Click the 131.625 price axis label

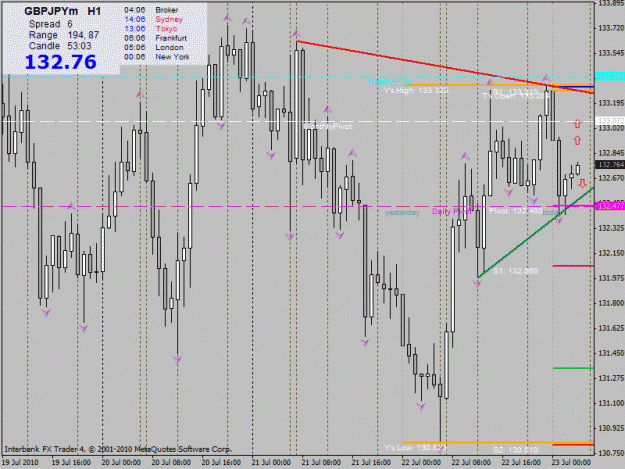click(611, 328)
